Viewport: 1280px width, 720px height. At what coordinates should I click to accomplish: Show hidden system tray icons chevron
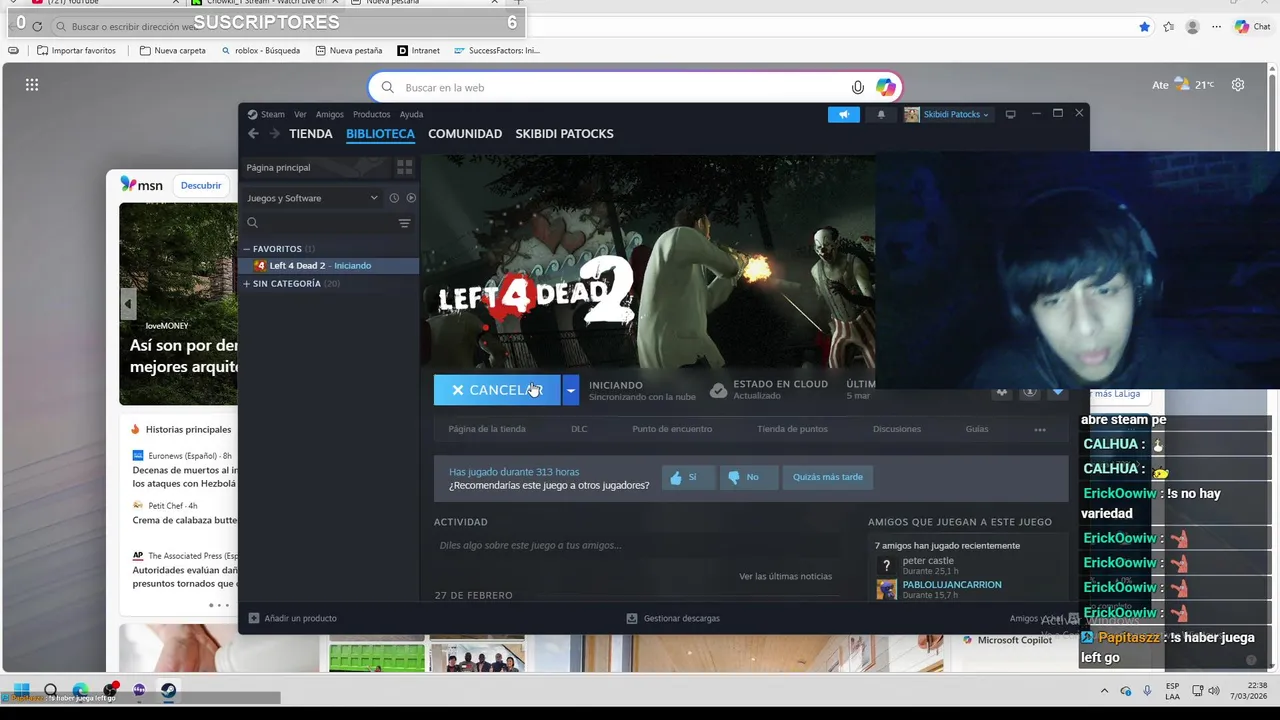pyautogui.click(x=1104, y=691)
